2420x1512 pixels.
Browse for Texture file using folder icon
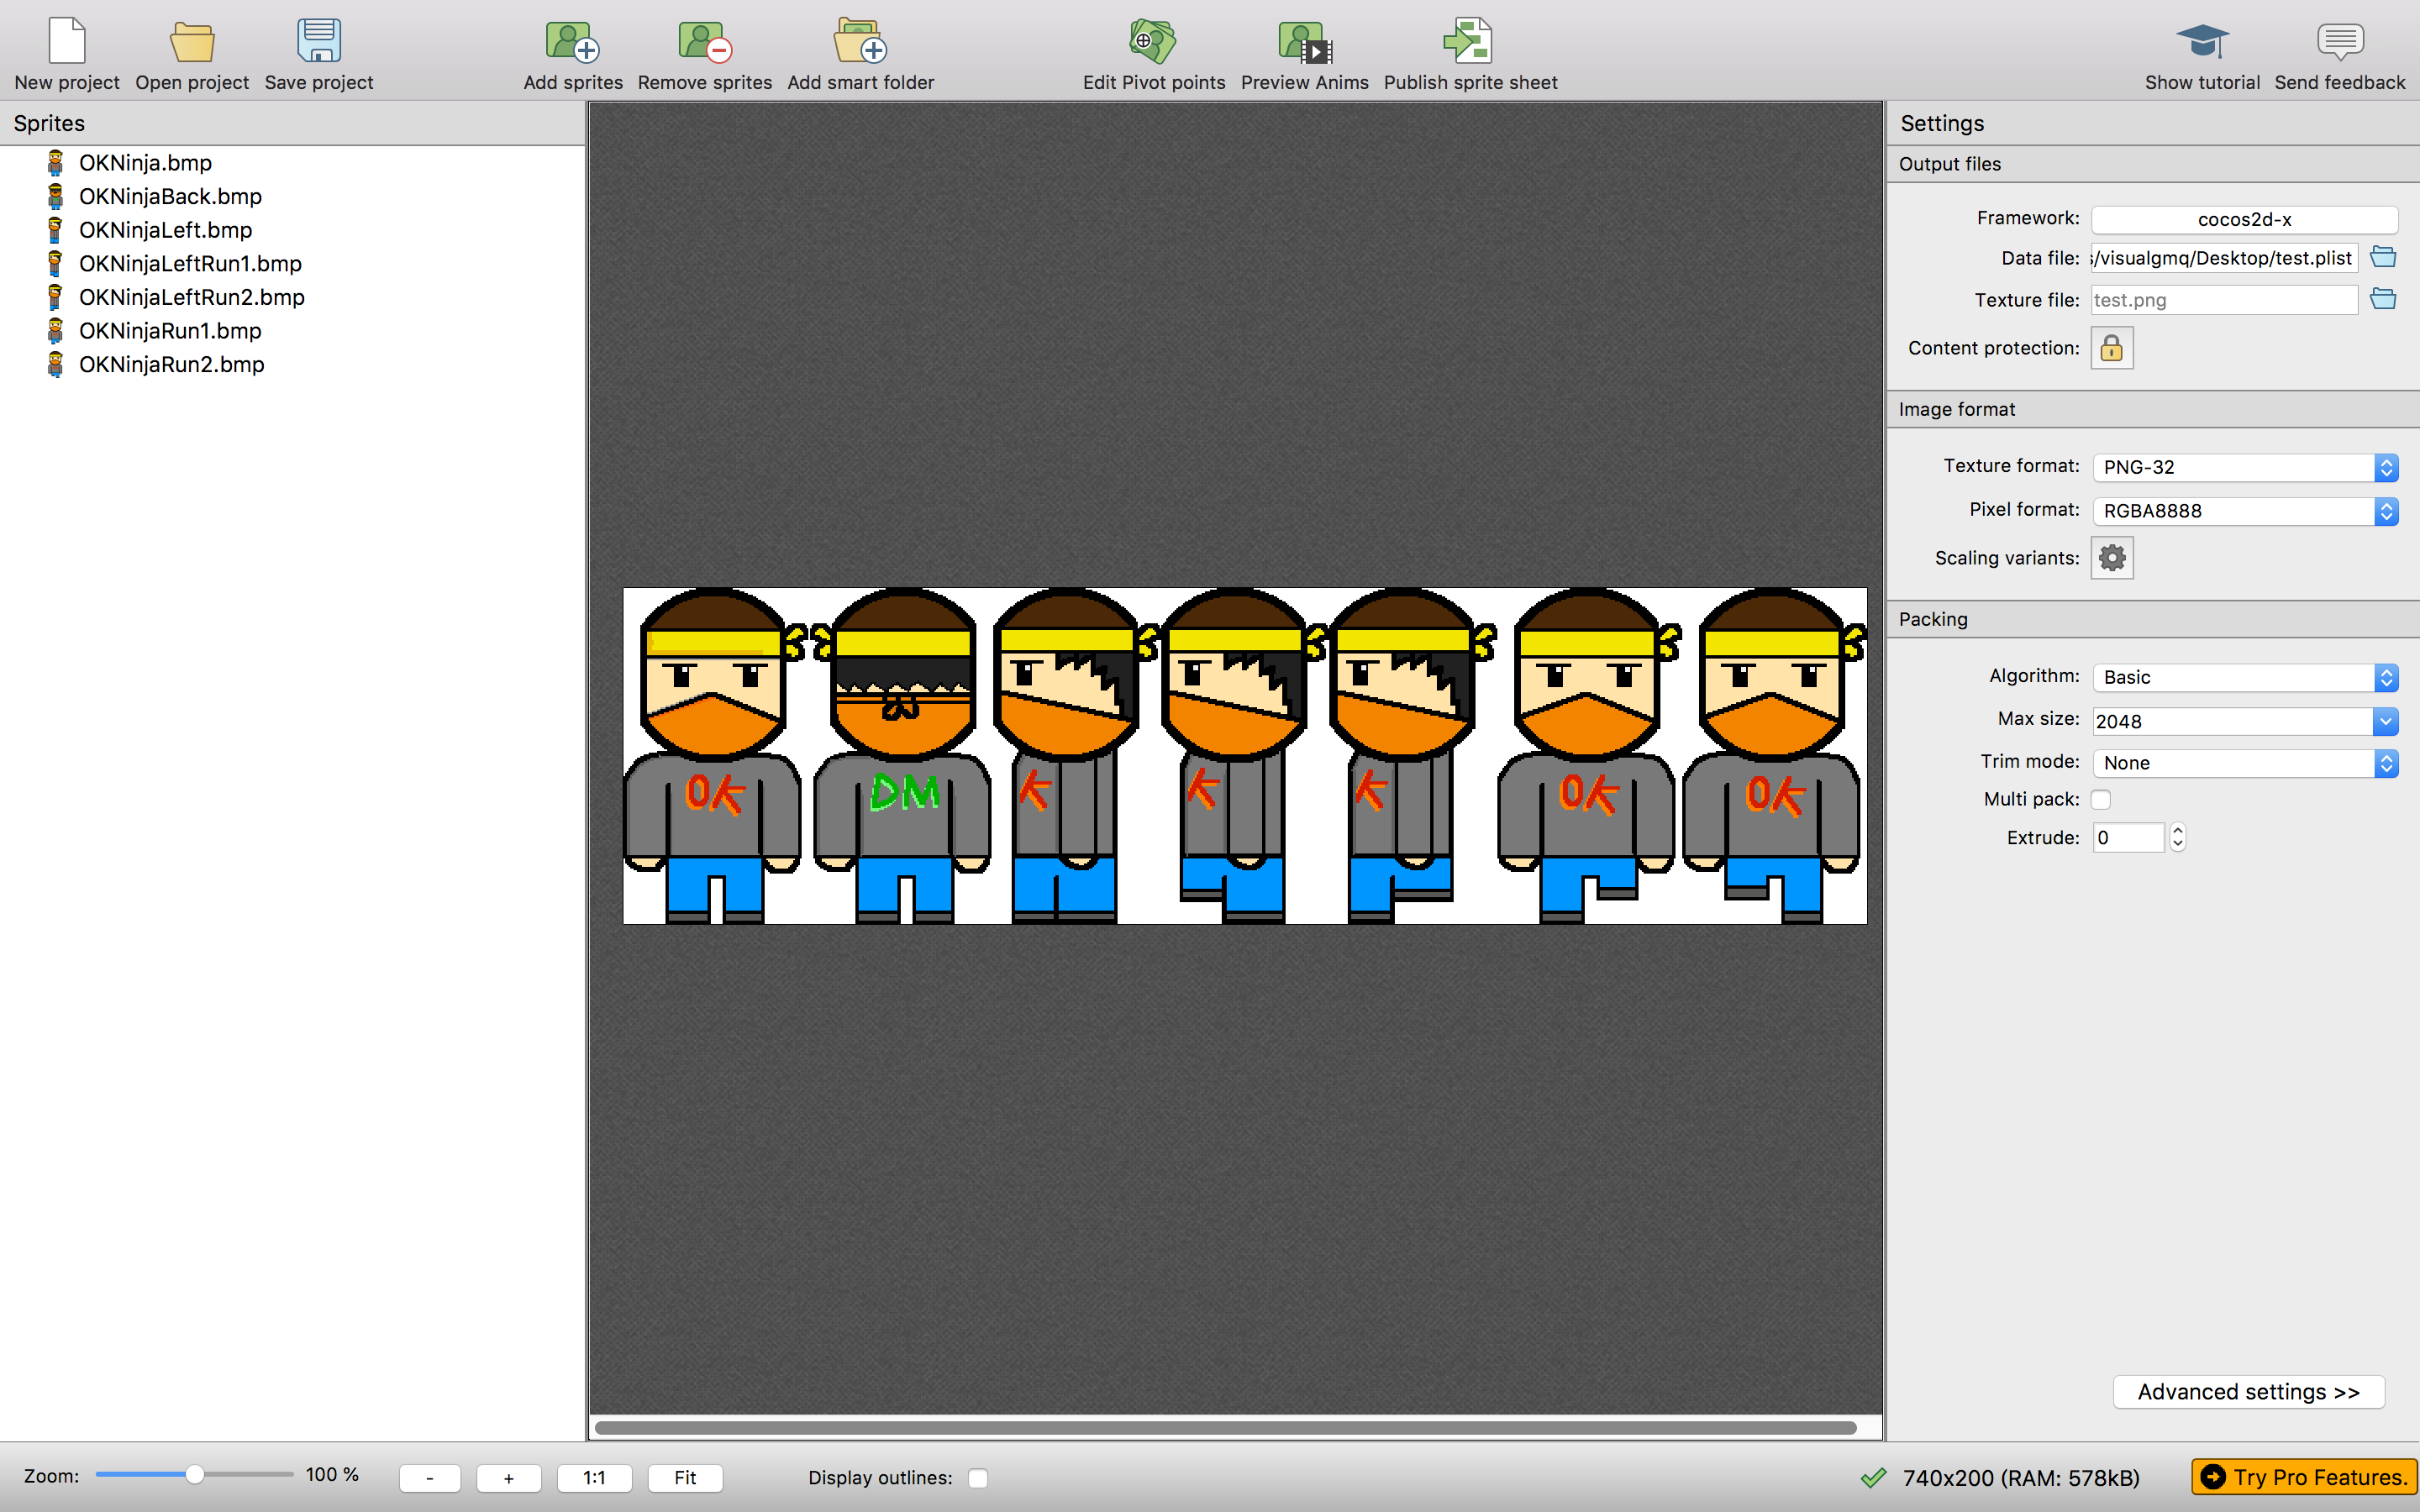(x=2383, y=299)
